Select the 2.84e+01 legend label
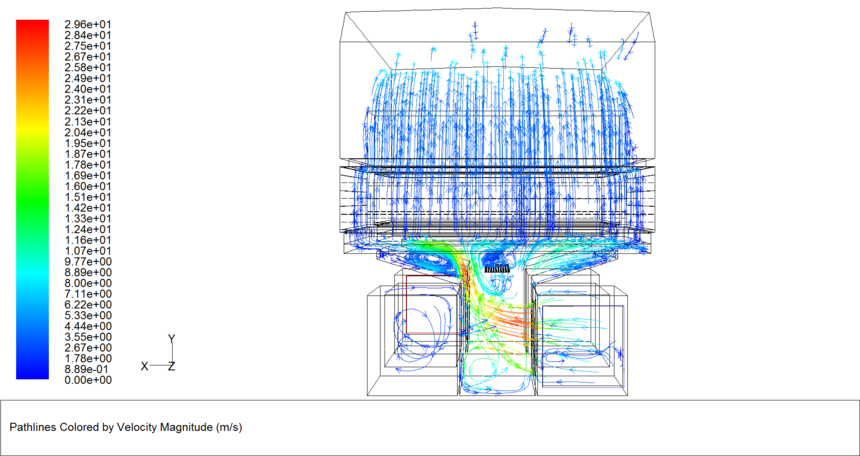Screen dimensions: 860x456 tap(88, 35)
